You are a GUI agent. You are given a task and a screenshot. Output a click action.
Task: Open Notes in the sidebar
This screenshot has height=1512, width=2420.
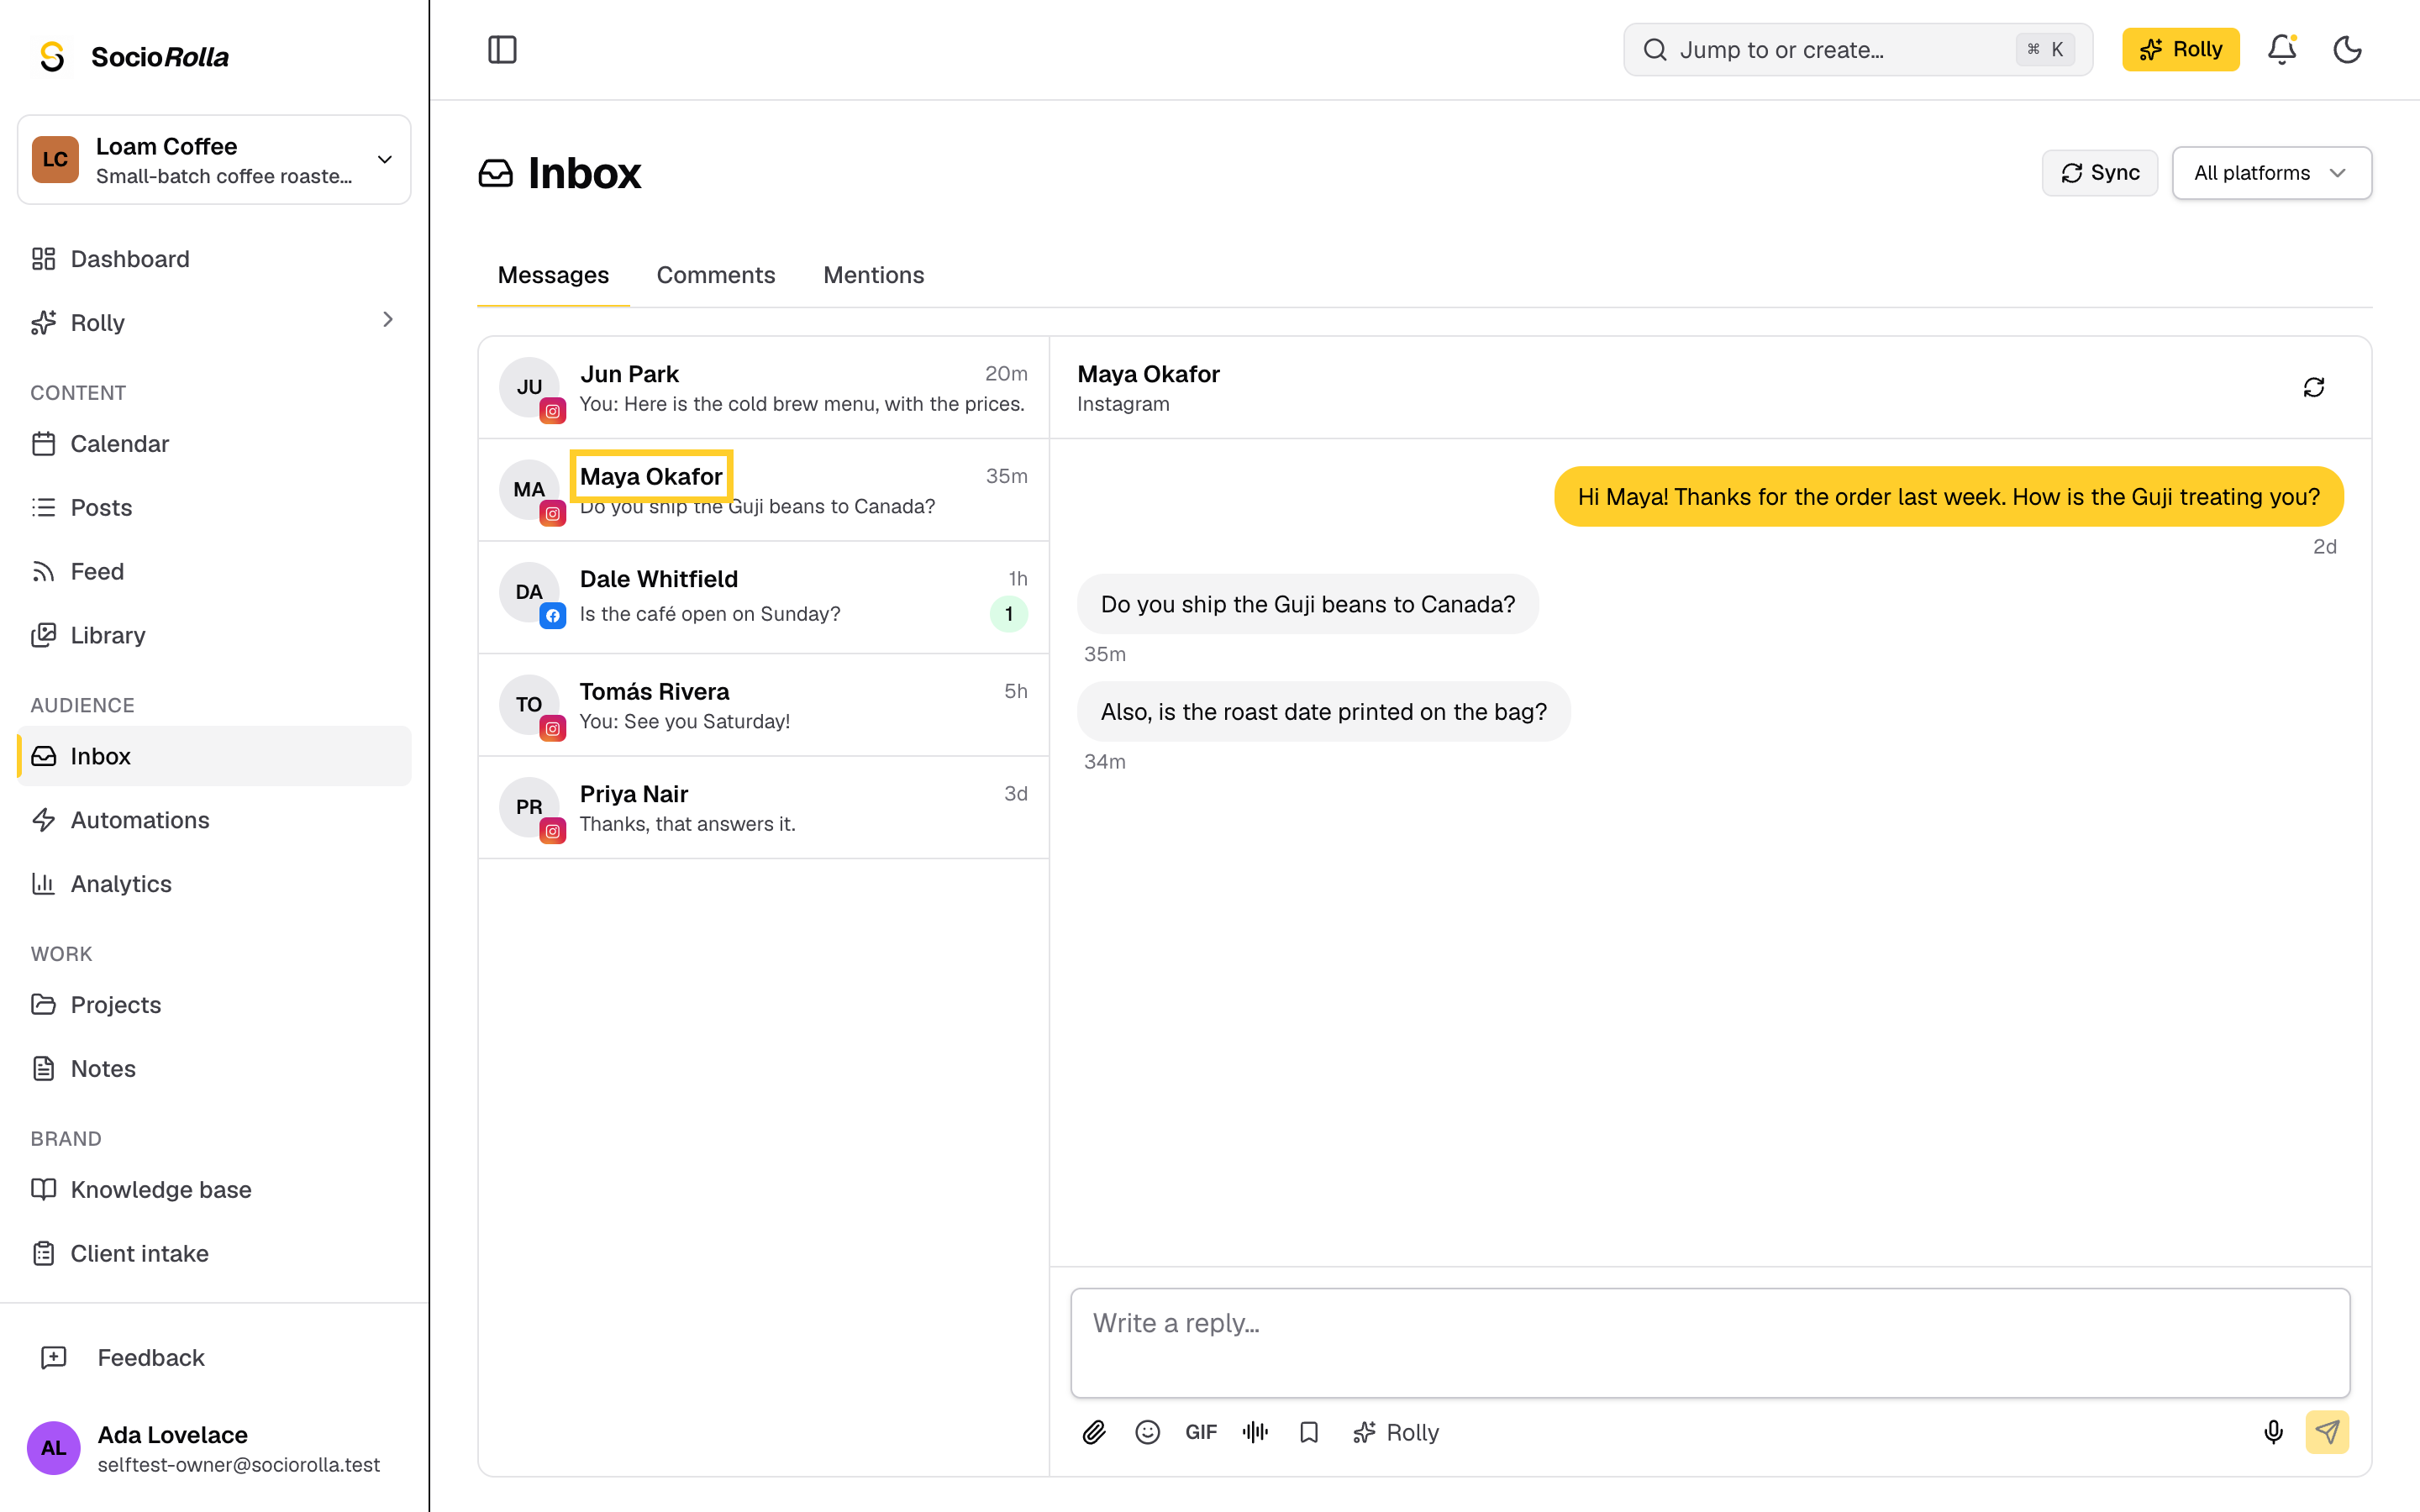click(x=214, y=1069)
